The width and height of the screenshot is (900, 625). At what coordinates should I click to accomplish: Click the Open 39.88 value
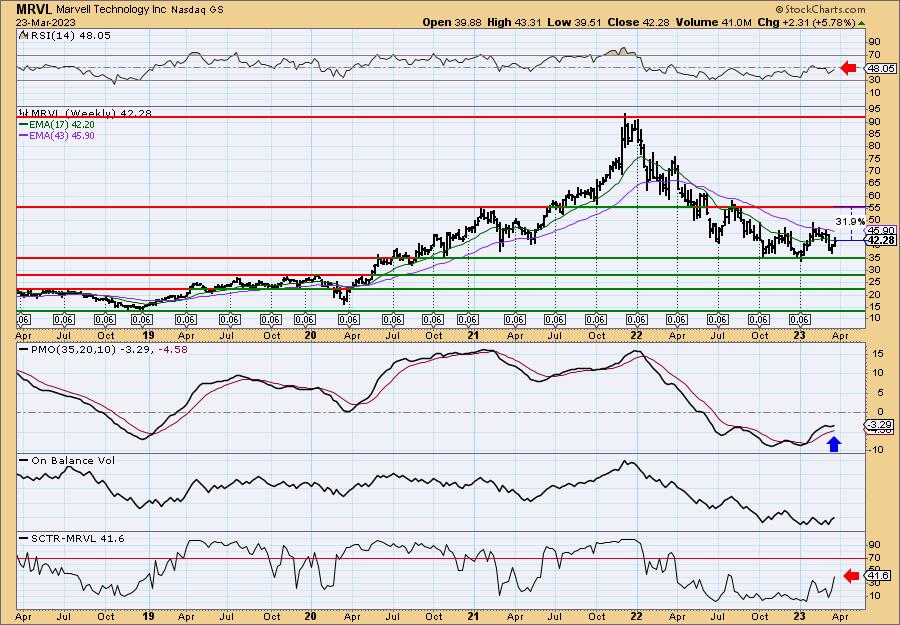pos(453,22)
